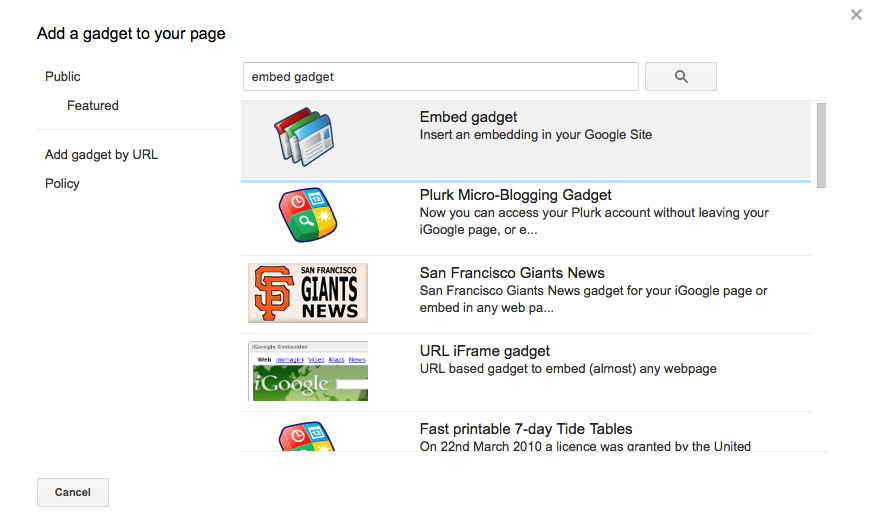The height and width of the screenshot is (528, 870).
Task: Open the Policy link in the sidebar
Action: pos(62,184)
